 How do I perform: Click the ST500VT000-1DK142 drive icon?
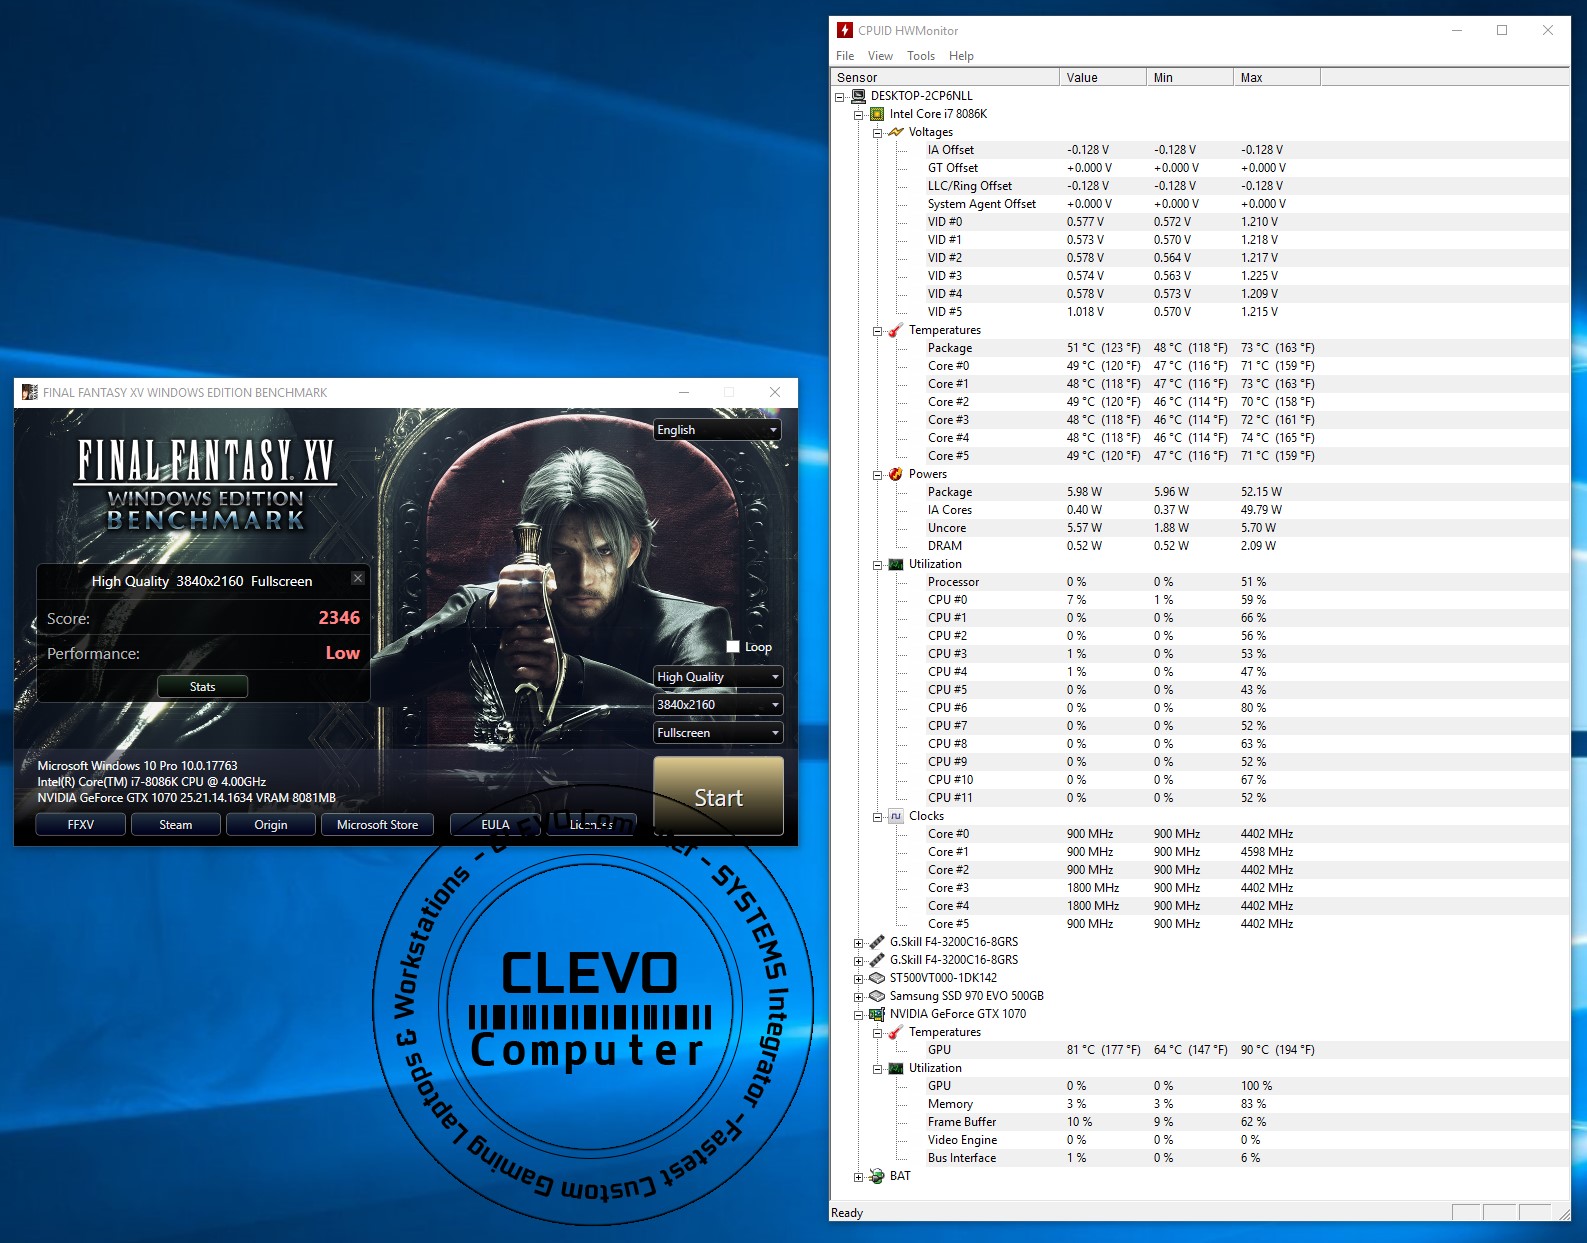(x=877, y=978)
